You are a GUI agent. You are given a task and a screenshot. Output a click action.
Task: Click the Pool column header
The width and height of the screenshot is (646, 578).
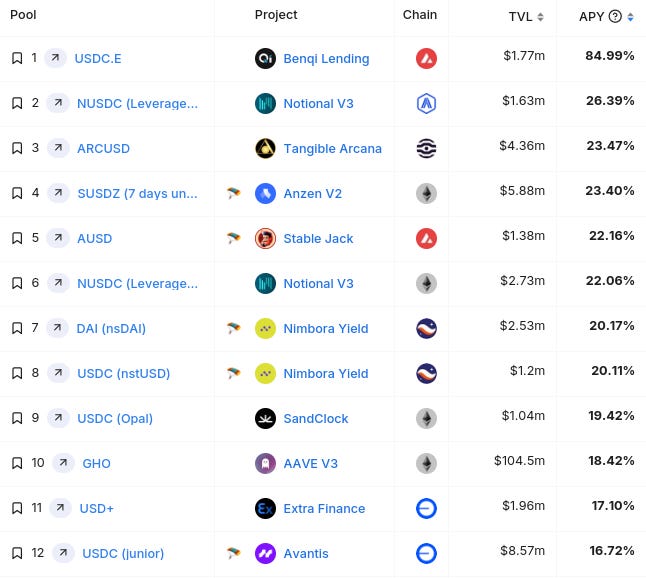click(x=23, y=14)
